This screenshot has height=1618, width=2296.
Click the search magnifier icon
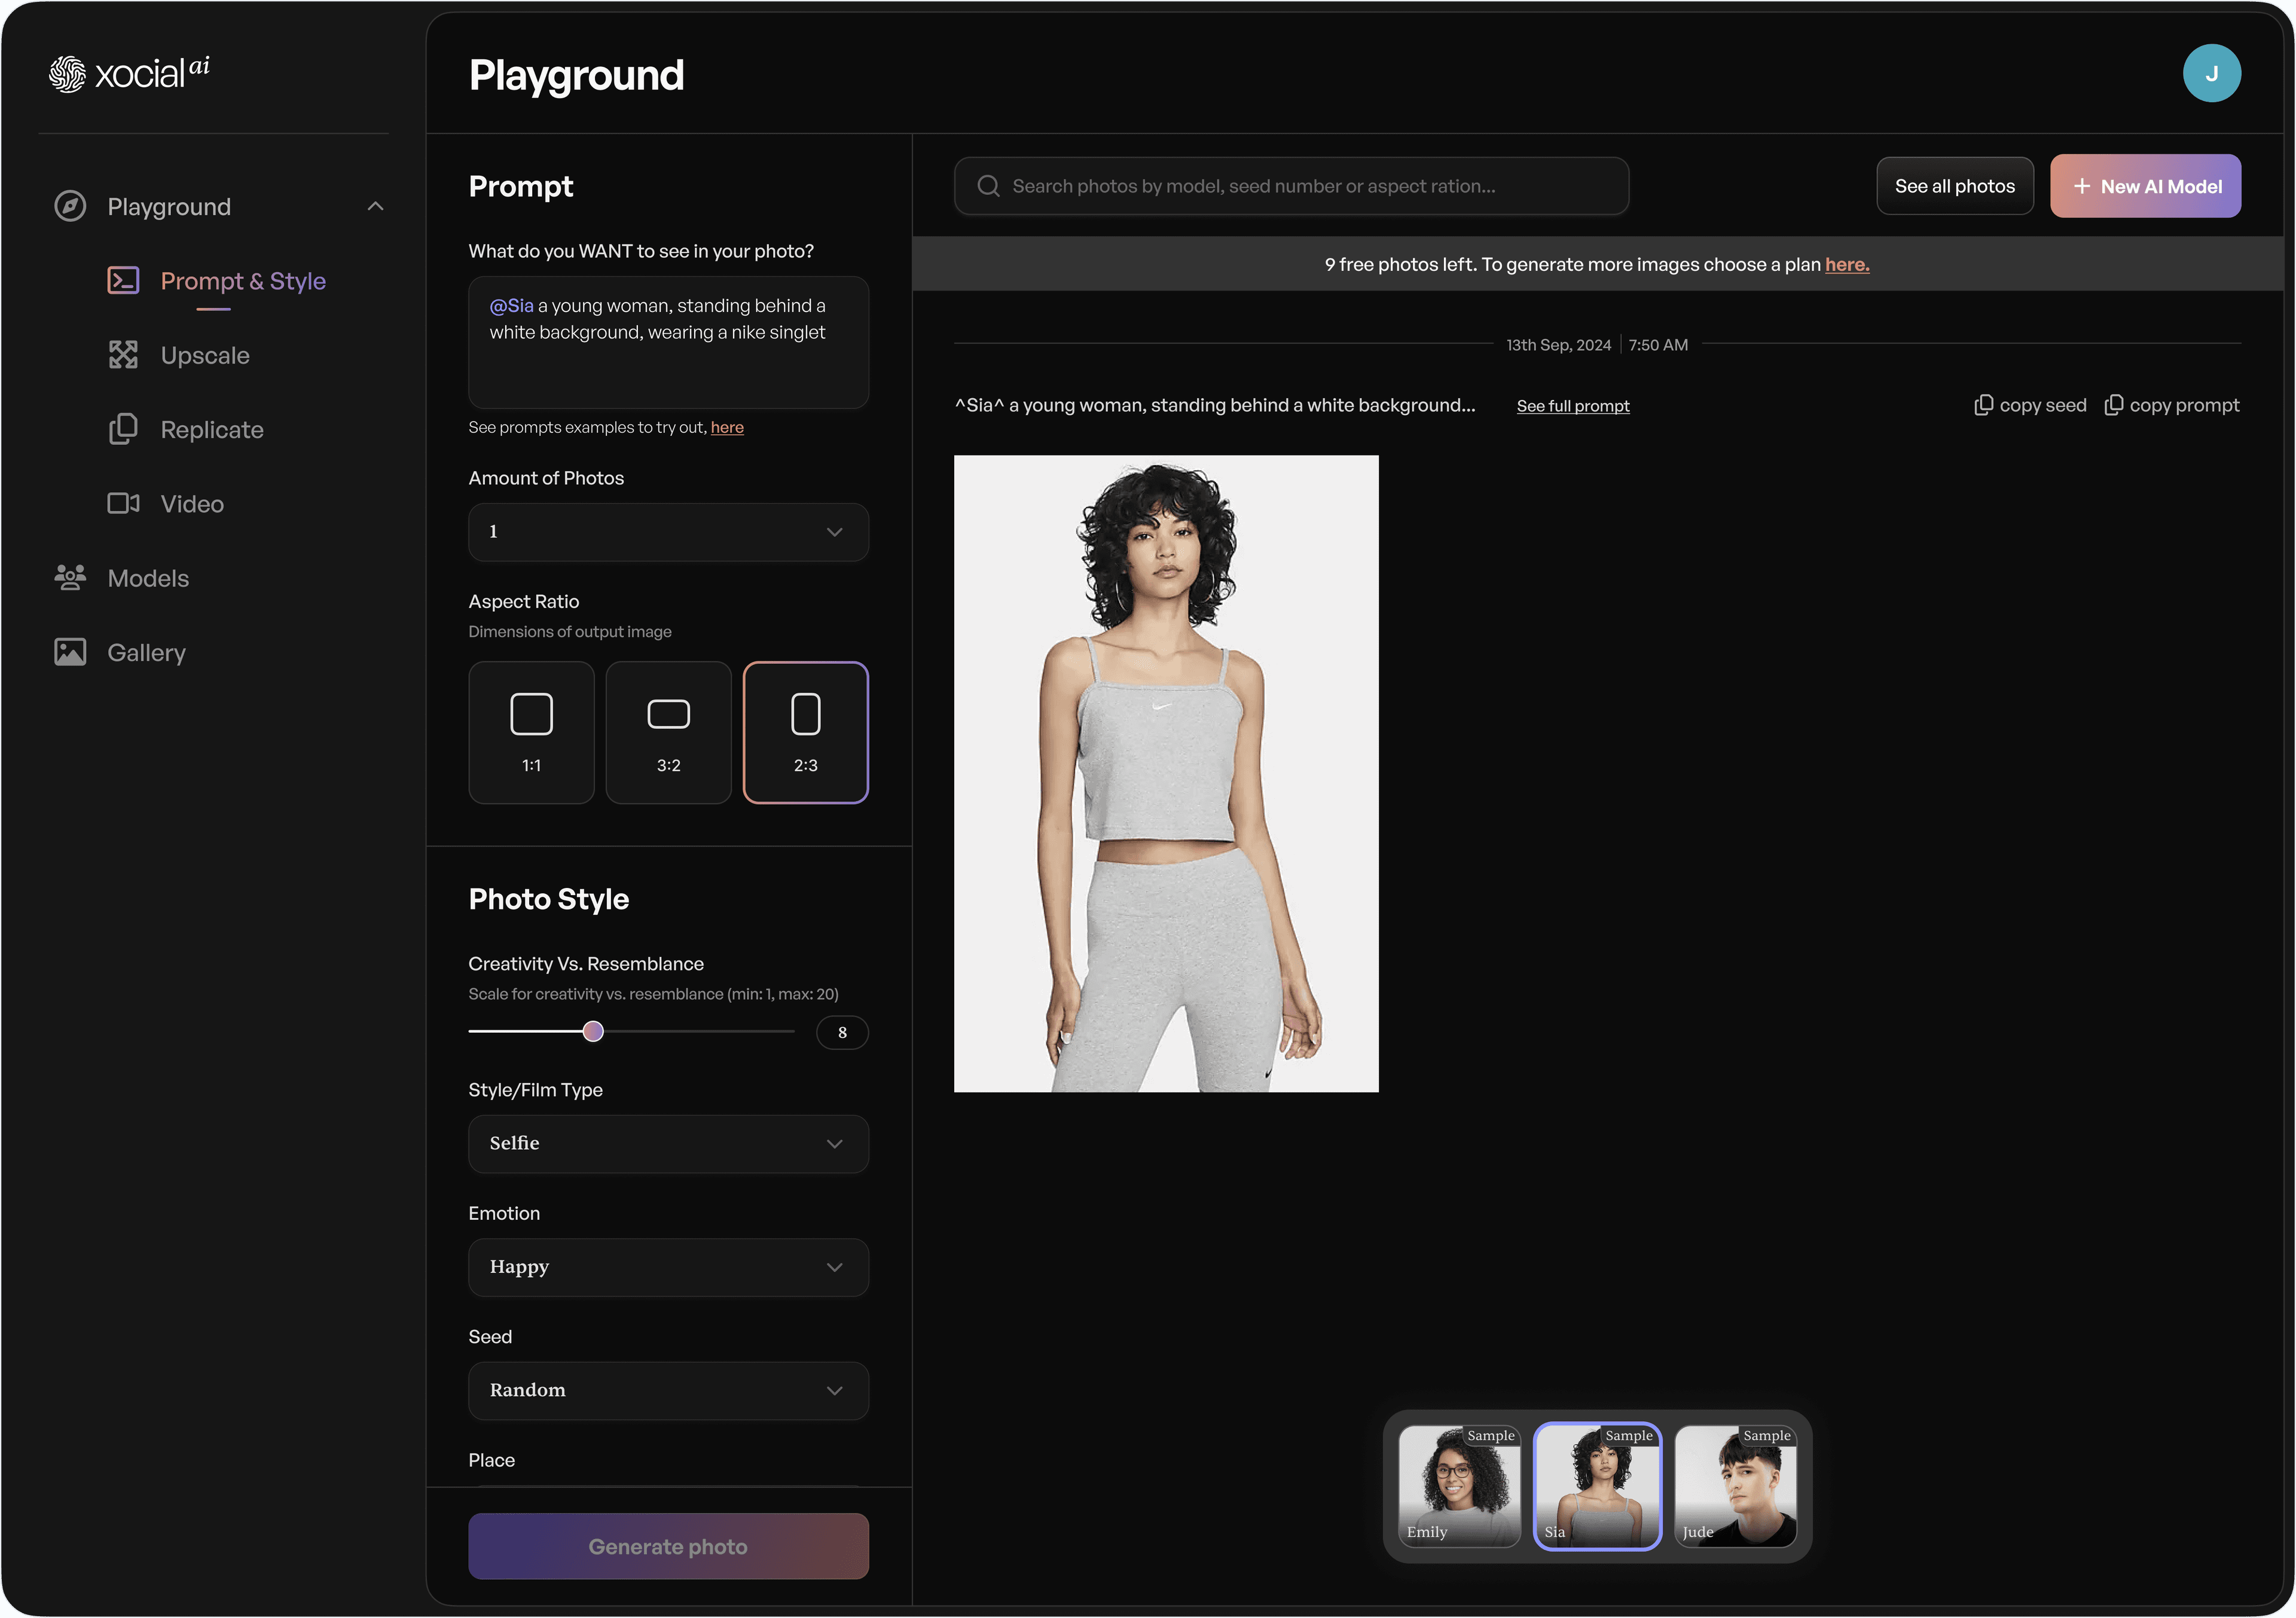pyautogui.click(x=988, y=186)
